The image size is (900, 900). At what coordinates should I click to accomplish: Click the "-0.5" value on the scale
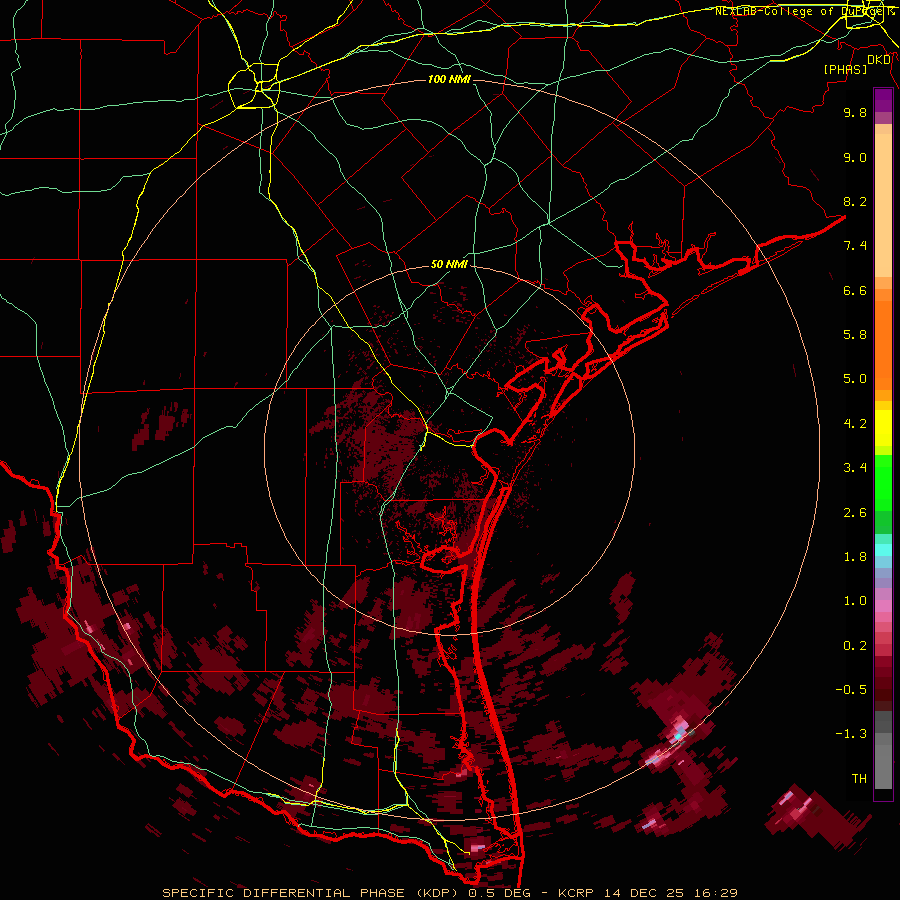(x=851, y=690)
